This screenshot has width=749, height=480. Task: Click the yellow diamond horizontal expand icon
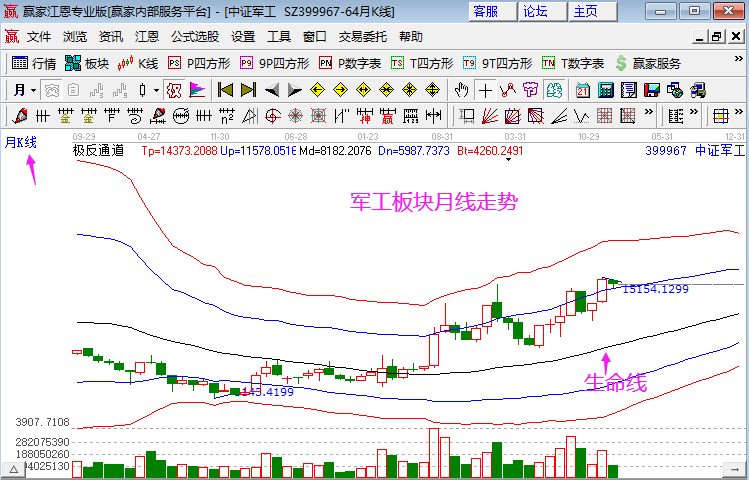(x=363, y=90)
